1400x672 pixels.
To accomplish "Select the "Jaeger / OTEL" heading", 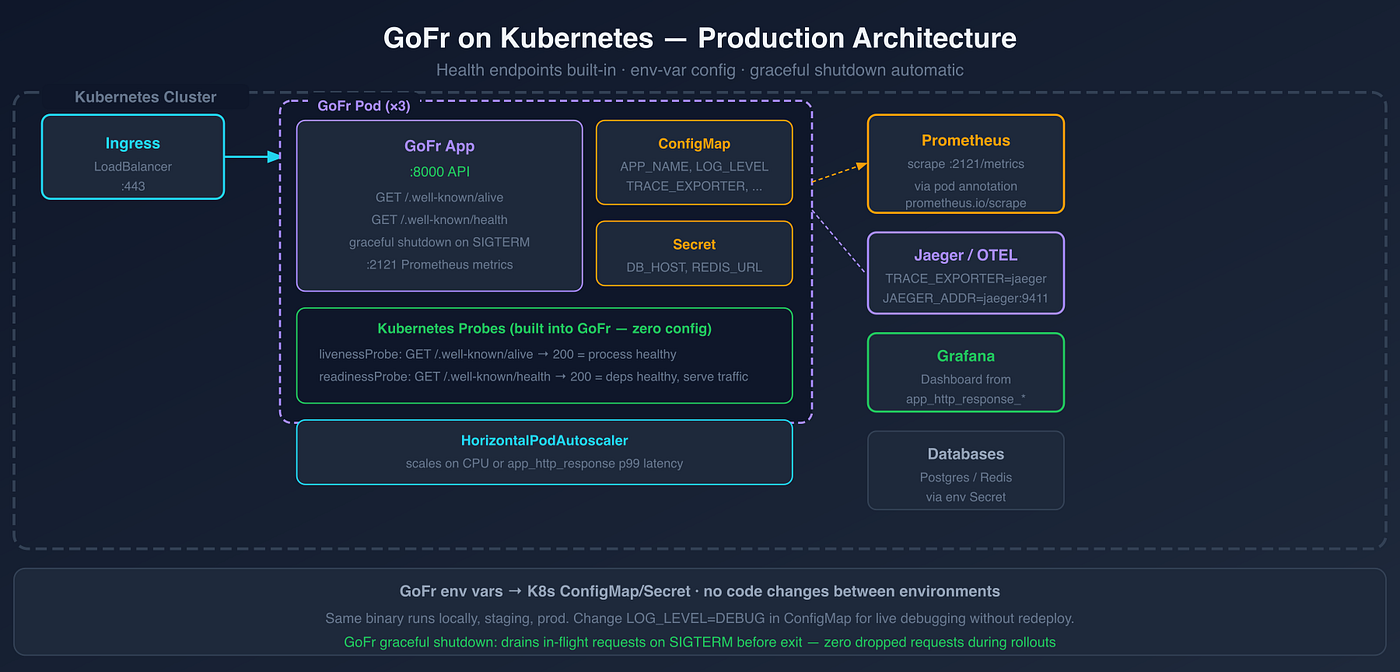I will point(966,255).
